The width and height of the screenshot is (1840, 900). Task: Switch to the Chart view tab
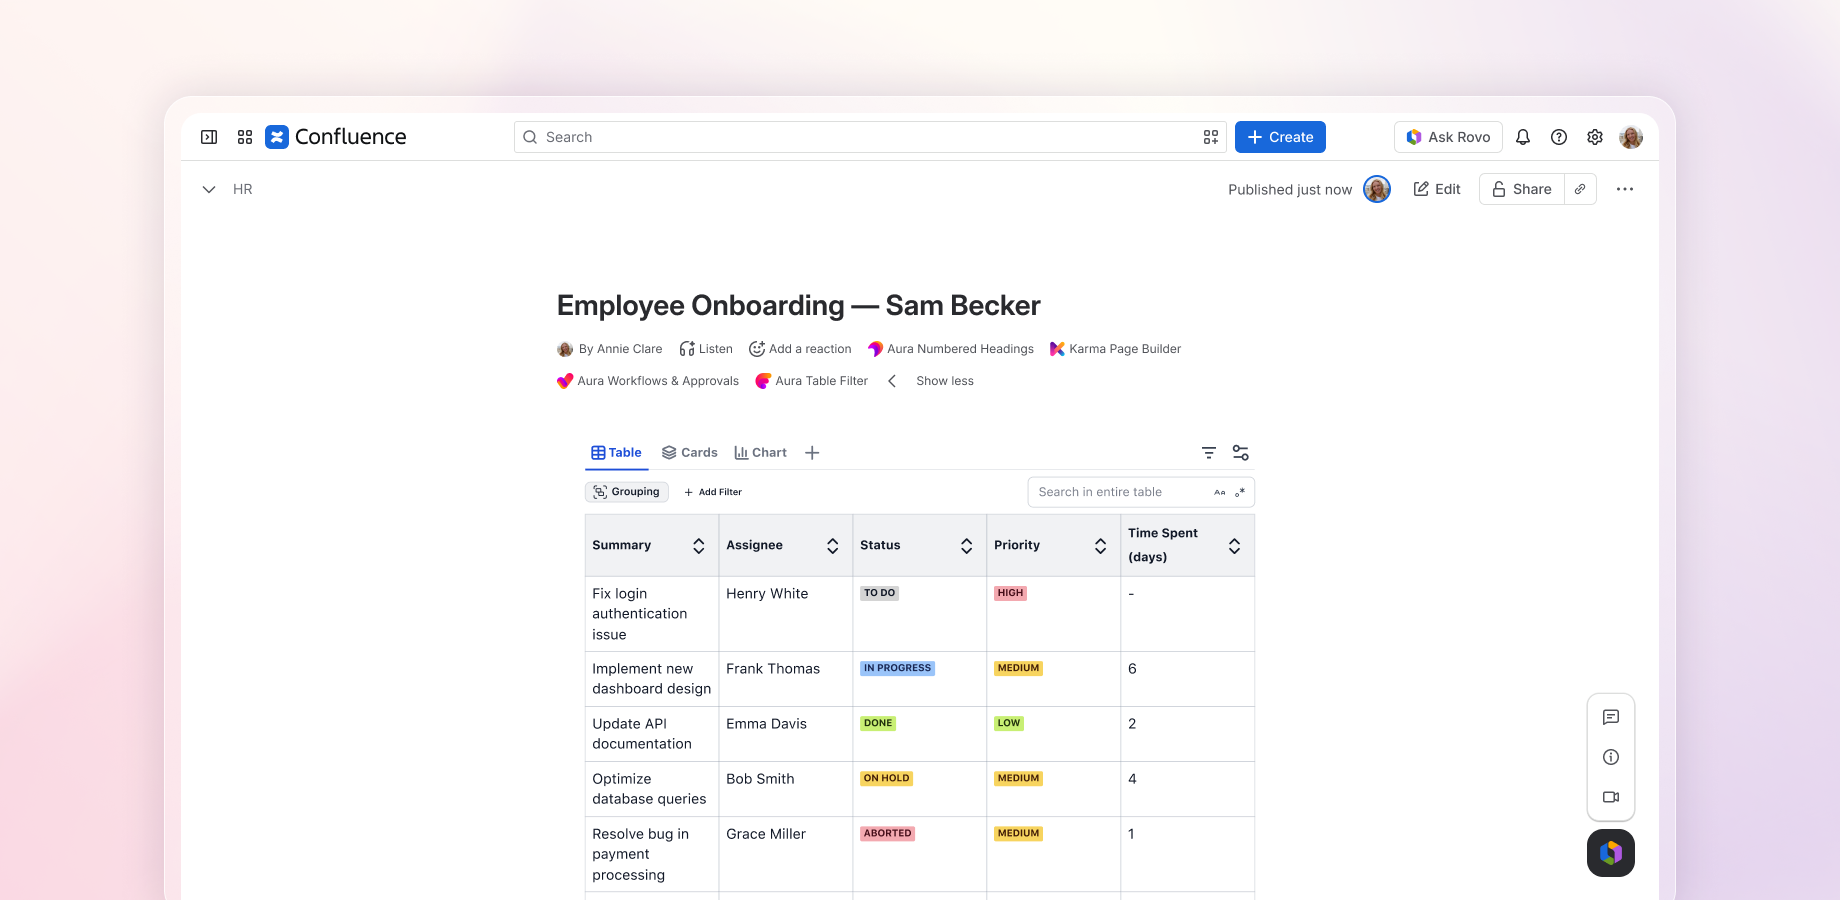pos(761,453)
